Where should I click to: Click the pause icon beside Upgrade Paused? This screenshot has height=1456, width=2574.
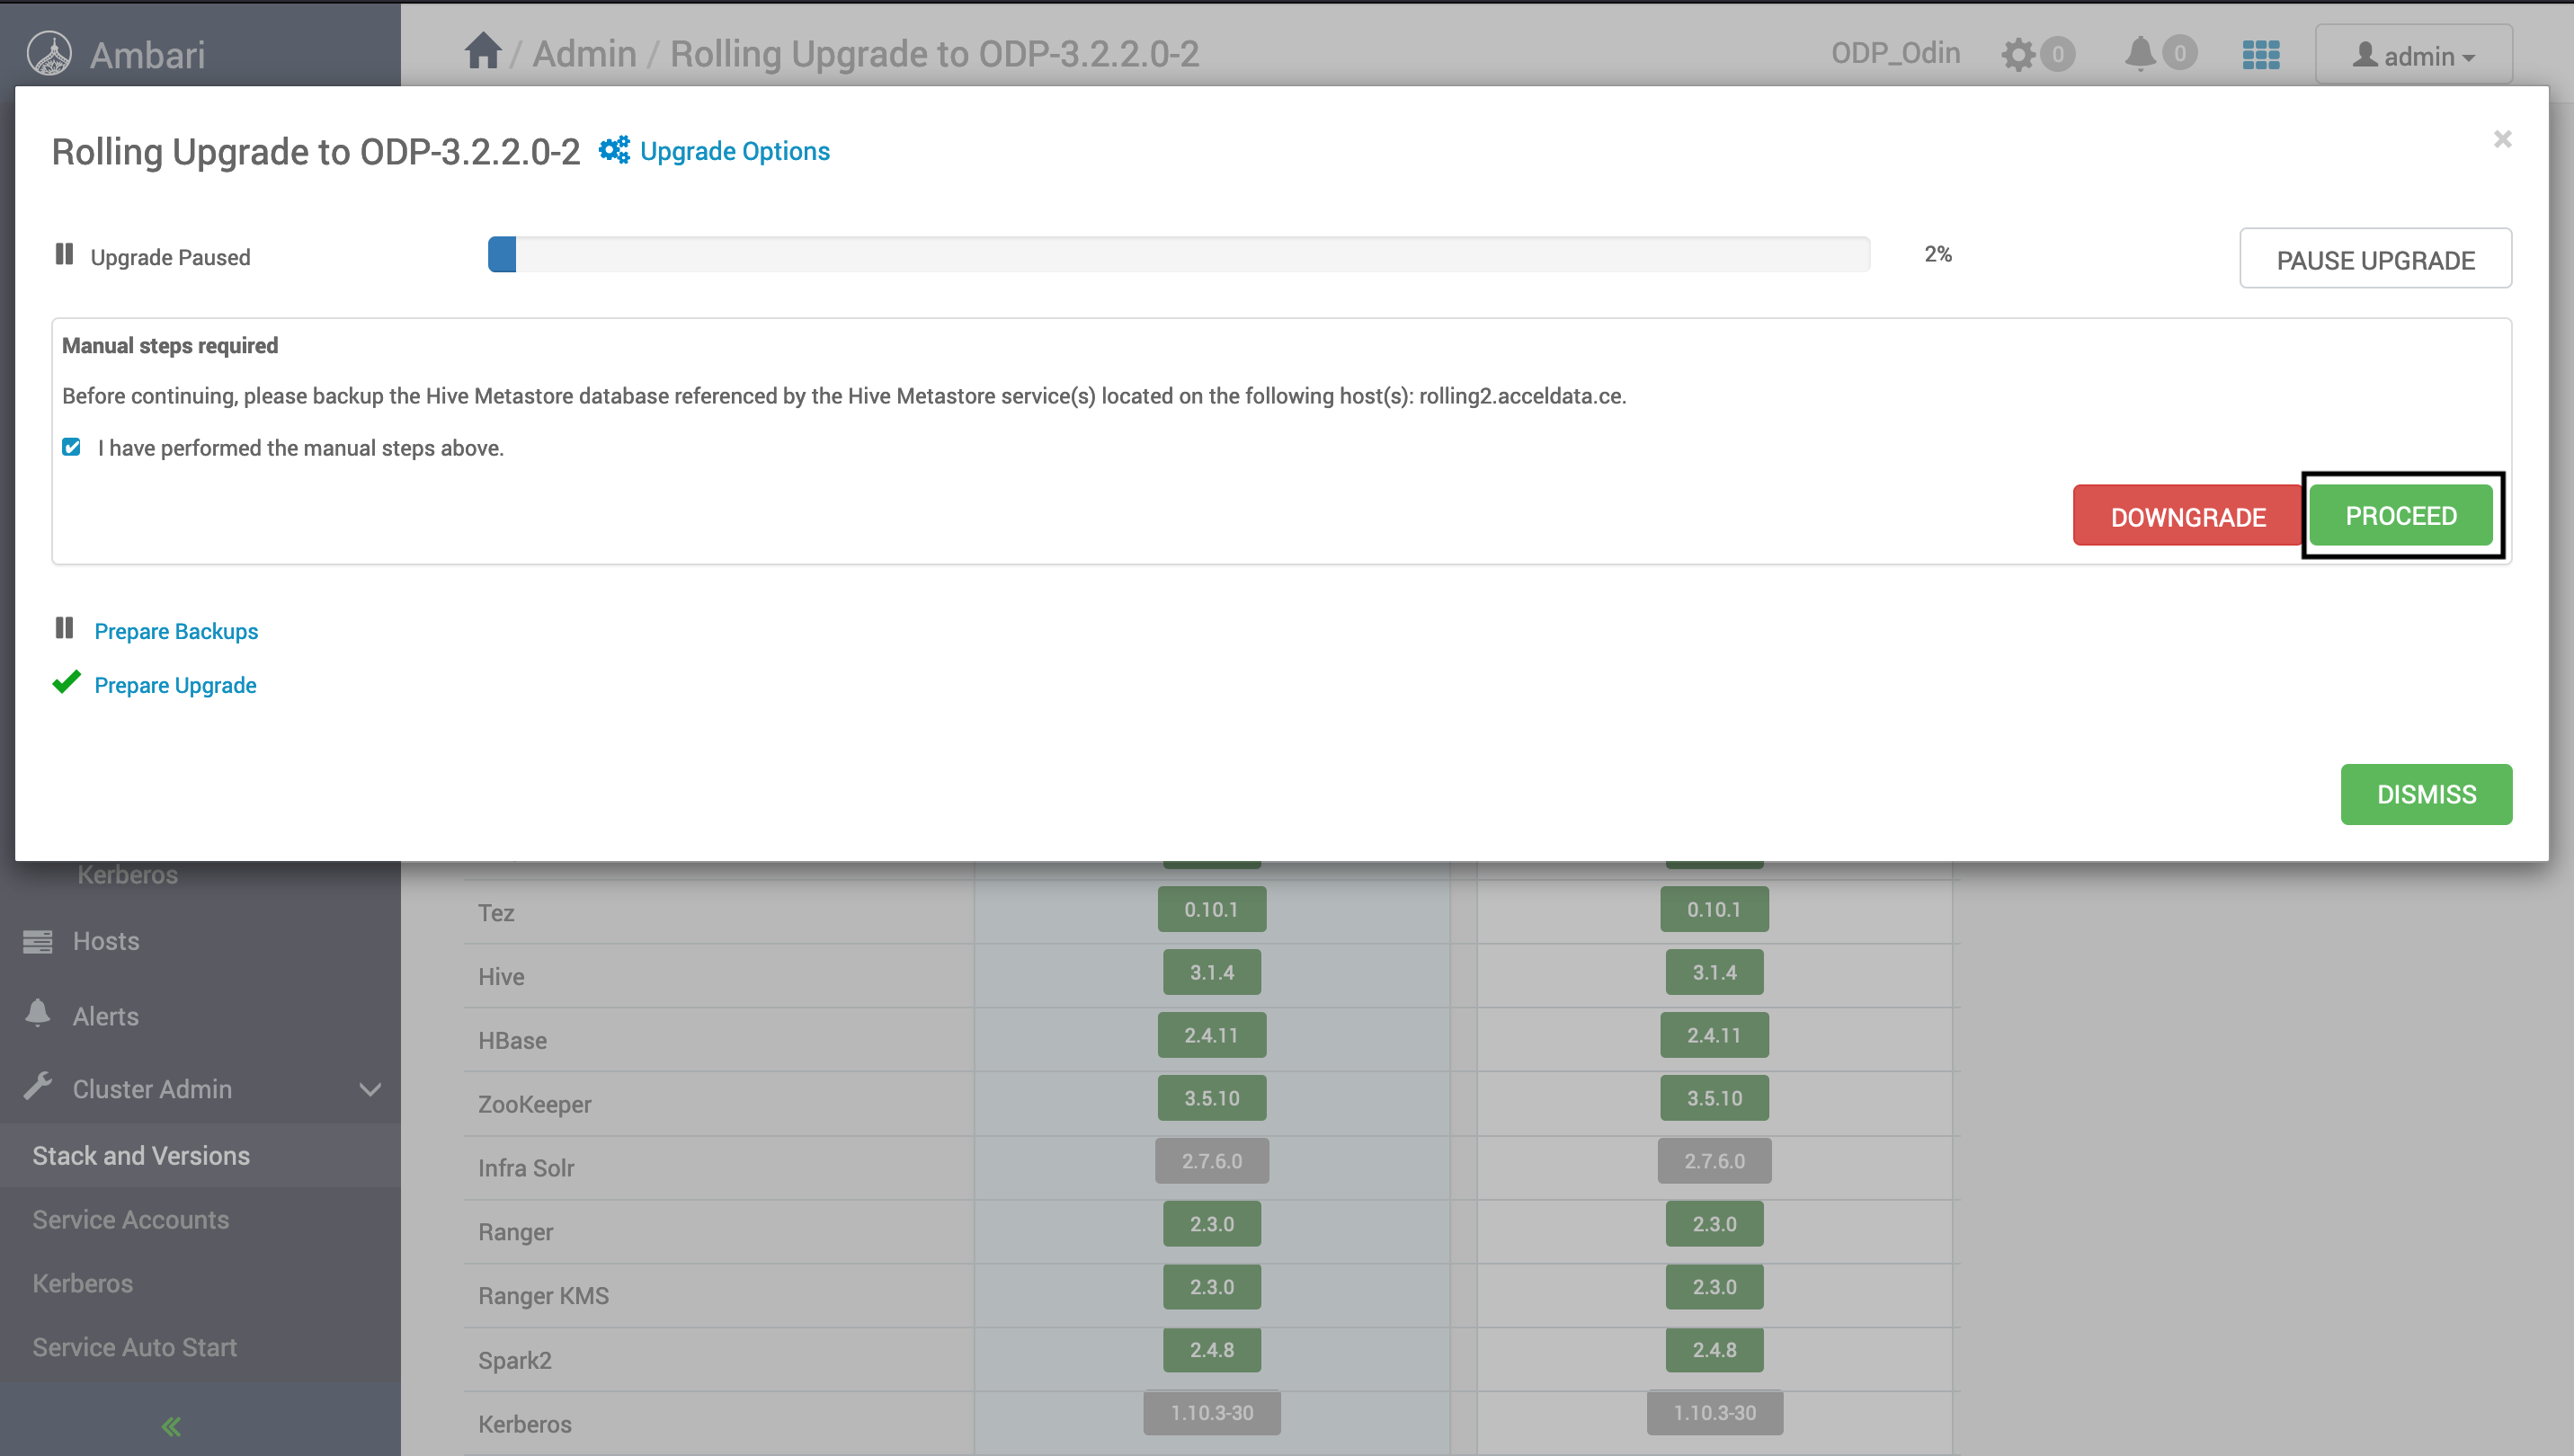click(64, 254)
